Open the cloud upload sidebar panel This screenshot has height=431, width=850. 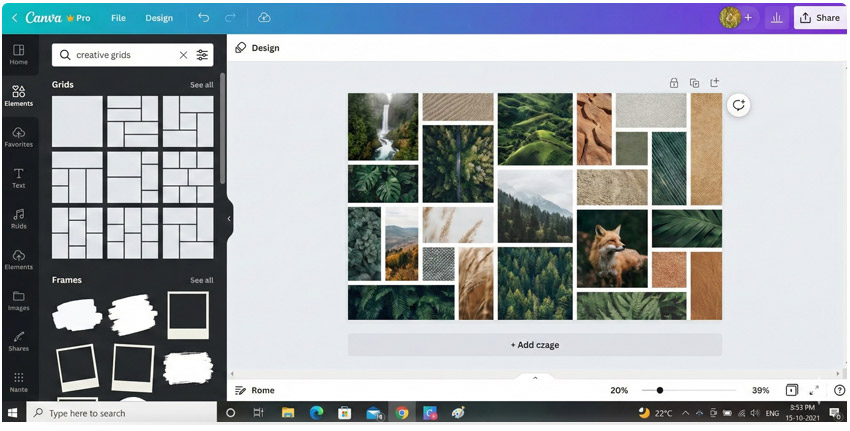(x=18, y=259)
